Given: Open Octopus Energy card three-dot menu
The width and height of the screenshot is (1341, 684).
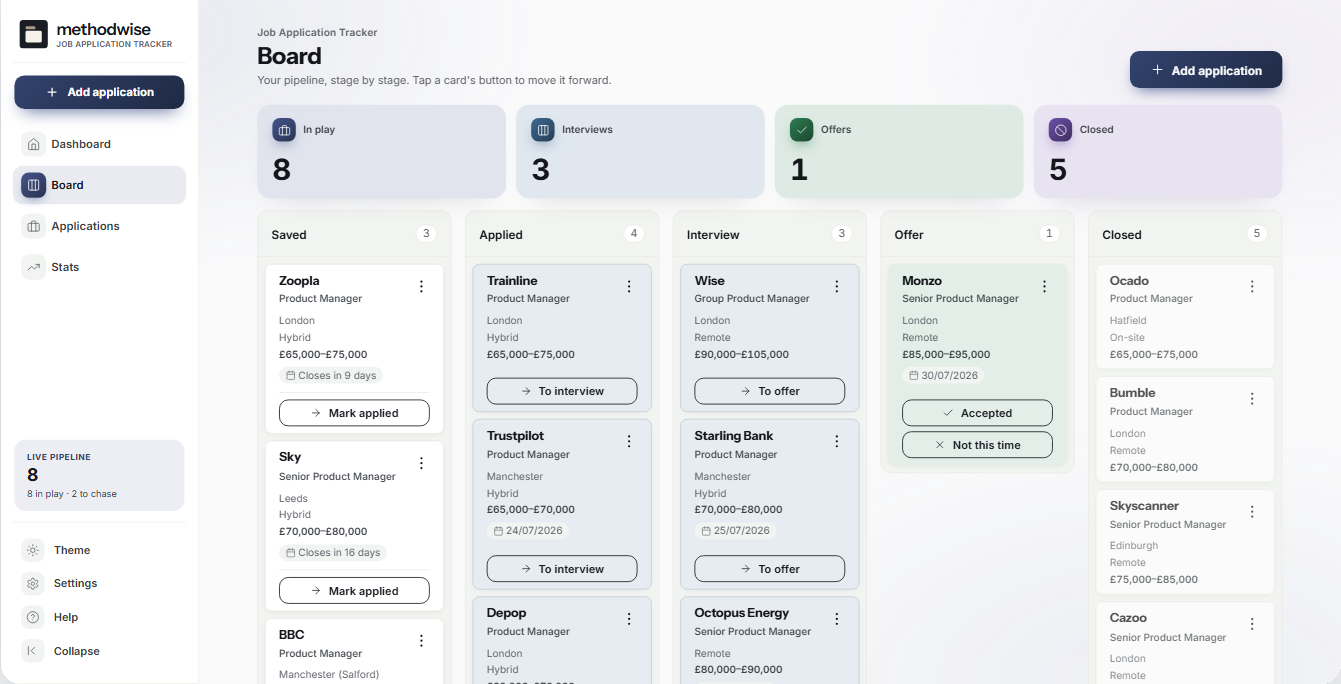Looking at the screenshot, I should 837,619.
